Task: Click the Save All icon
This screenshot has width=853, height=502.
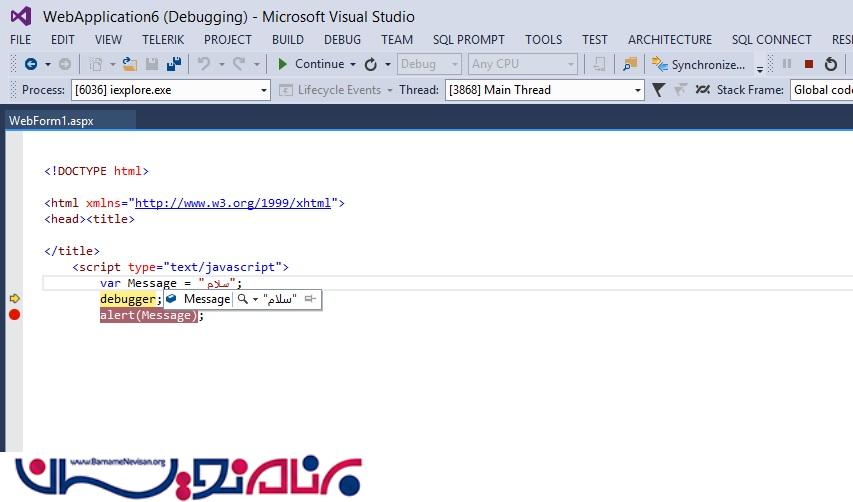Action: pos(174,64)
